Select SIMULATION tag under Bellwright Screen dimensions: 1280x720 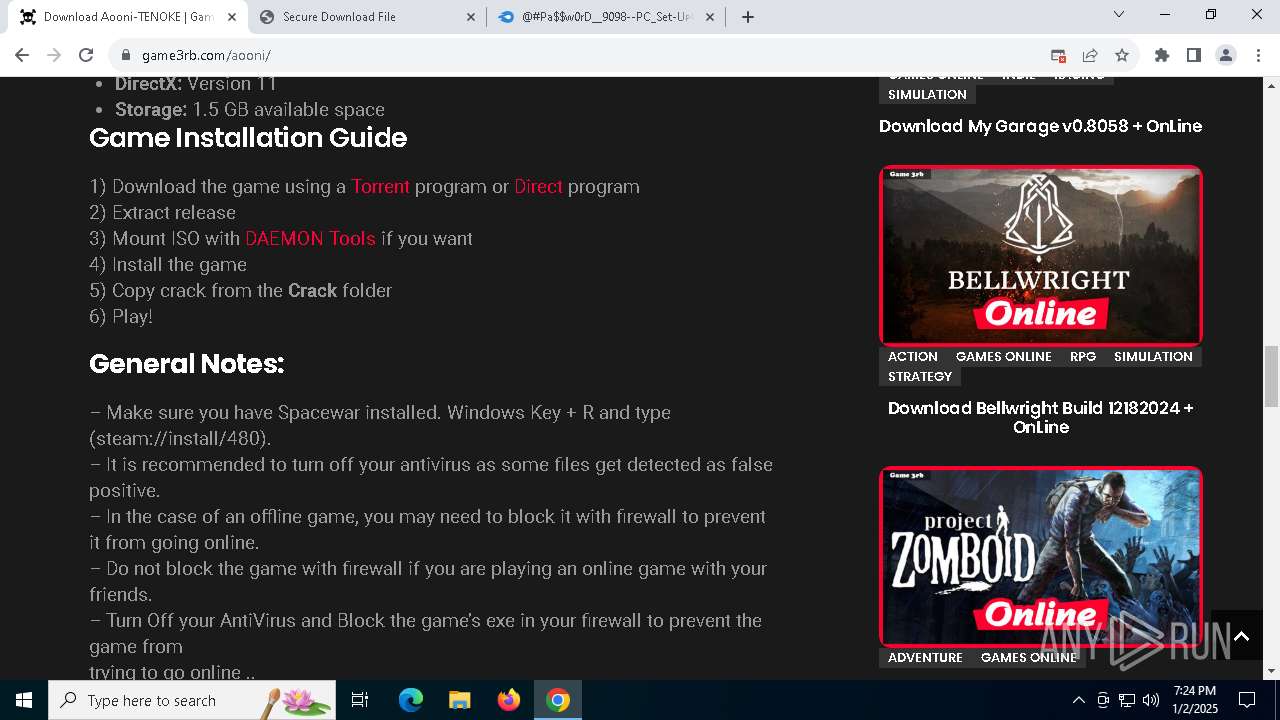pos(1153,356)
